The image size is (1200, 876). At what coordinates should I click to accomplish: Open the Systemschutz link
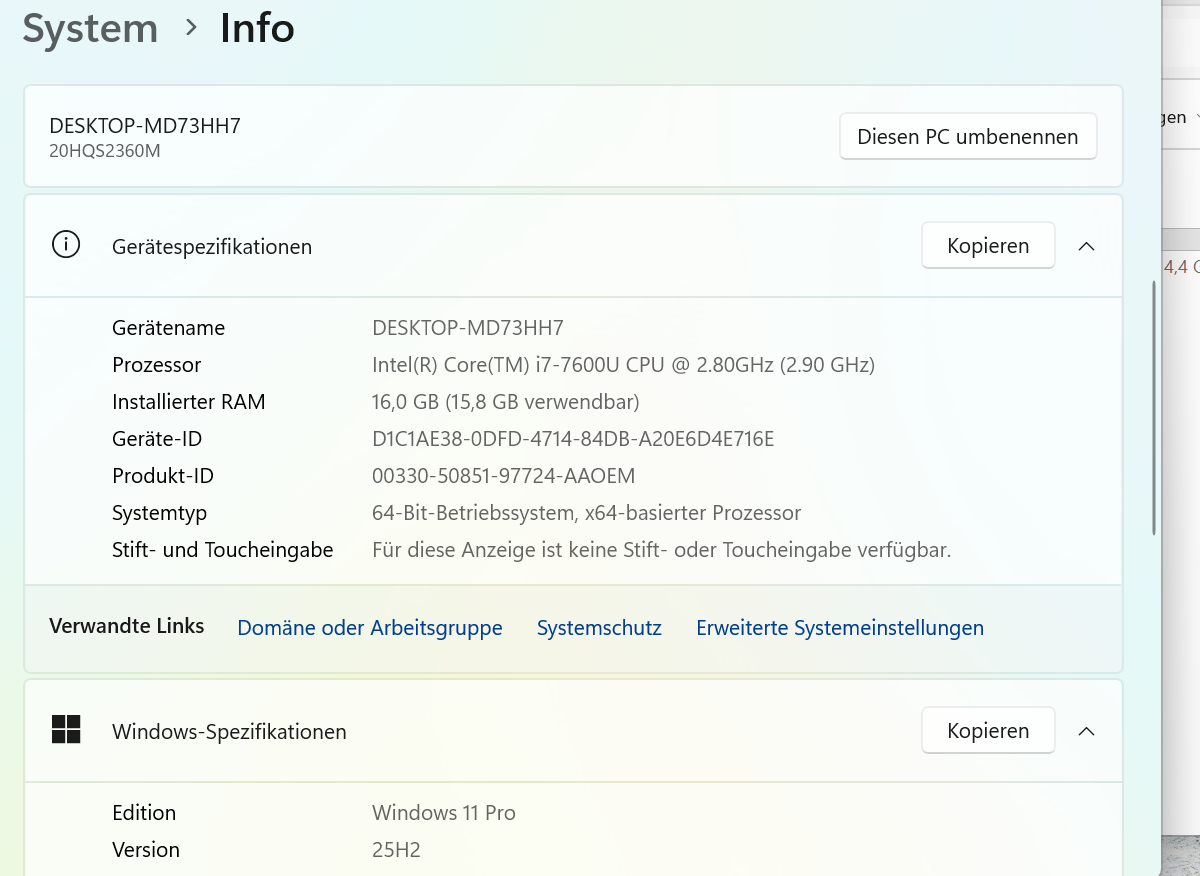point(599,628)
